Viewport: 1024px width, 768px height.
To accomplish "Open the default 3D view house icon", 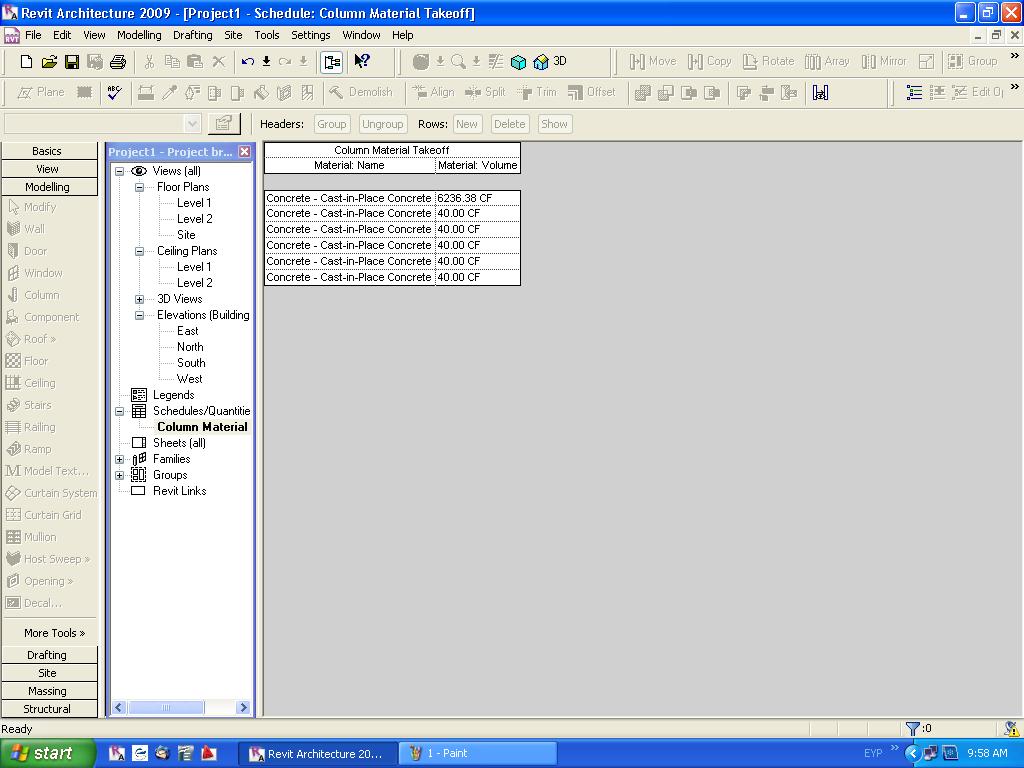I will [x=542, y=62].
